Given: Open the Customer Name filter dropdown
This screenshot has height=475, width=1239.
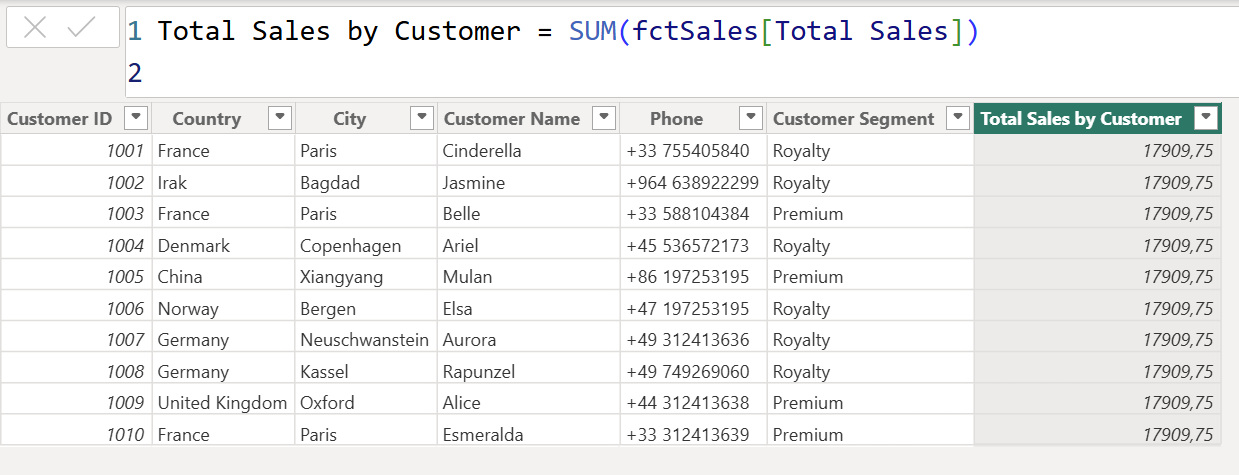Looking at the screenshot, I should (x=604, y=118).
